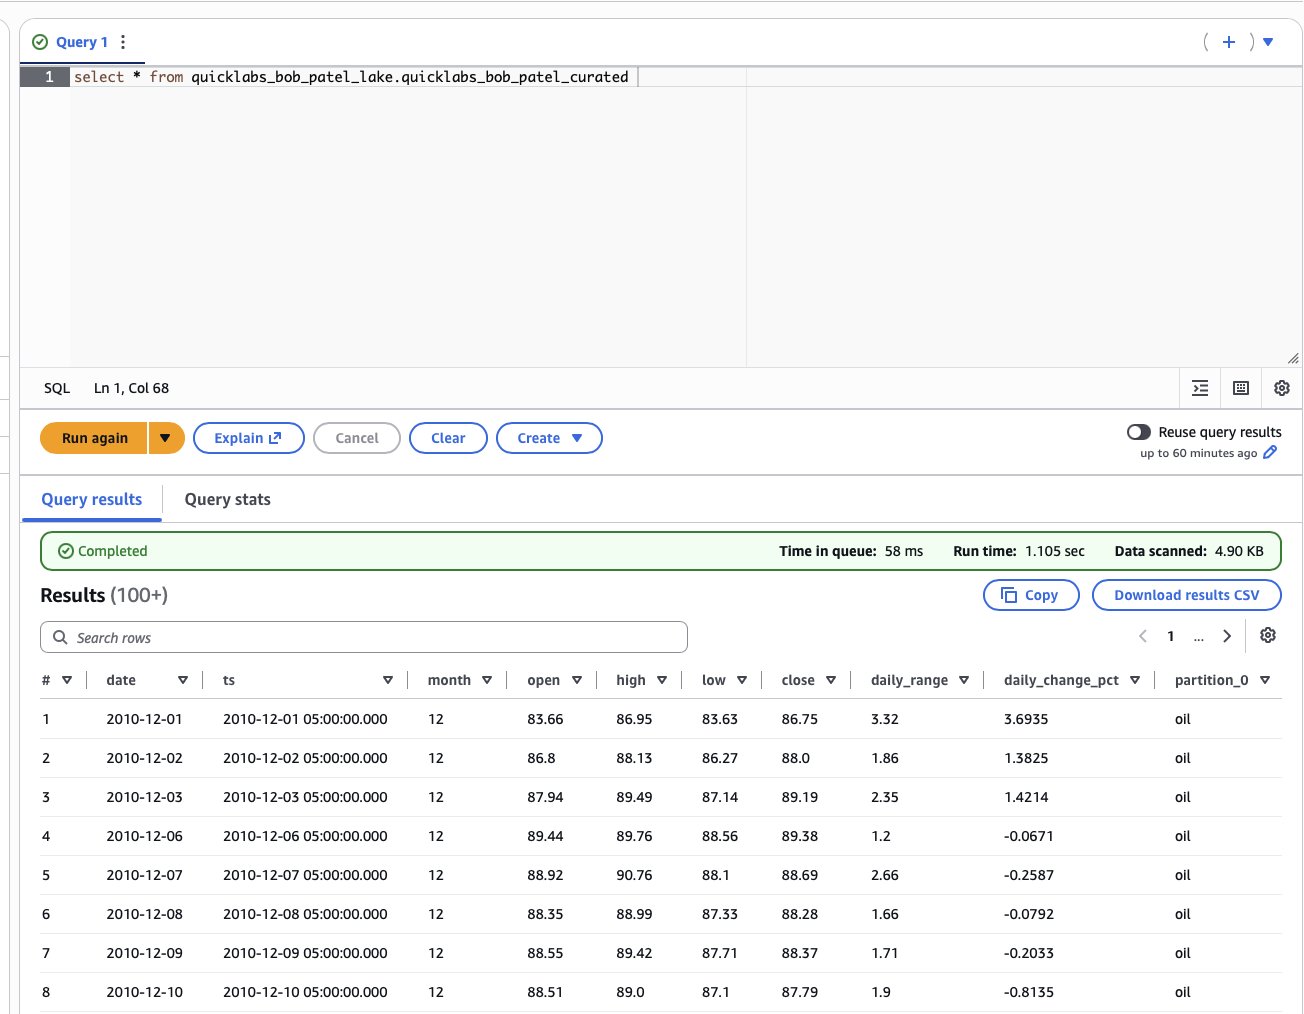Select the Query 1 tab

click(x=82, y=42)
